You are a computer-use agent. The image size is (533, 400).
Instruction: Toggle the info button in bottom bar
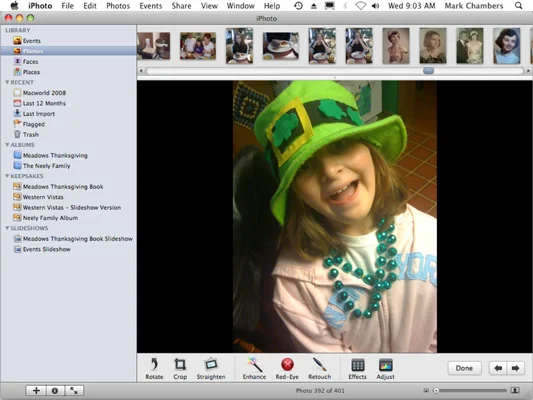(x=55, y=391)
